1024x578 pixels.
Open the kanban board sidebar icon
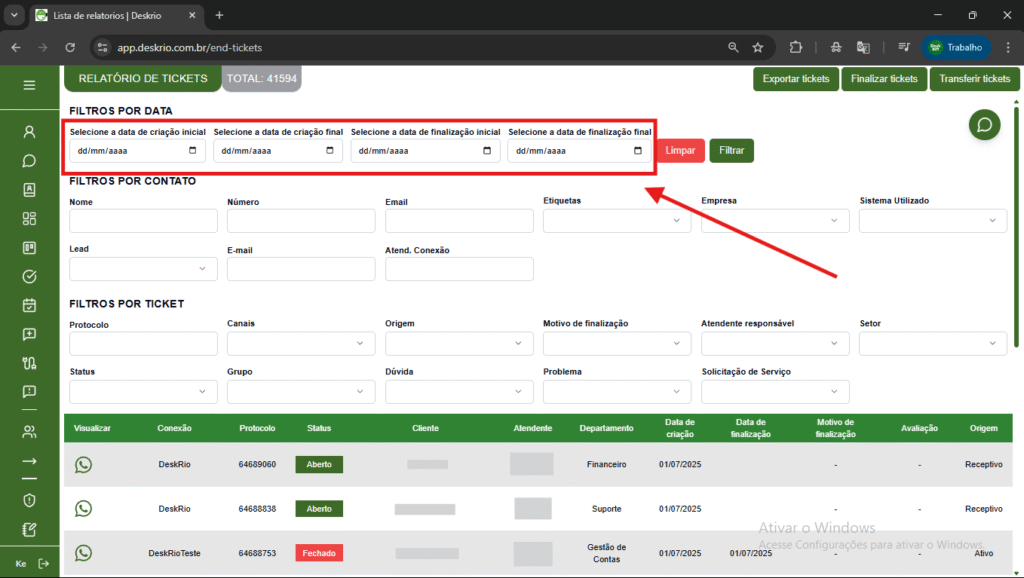29,248
